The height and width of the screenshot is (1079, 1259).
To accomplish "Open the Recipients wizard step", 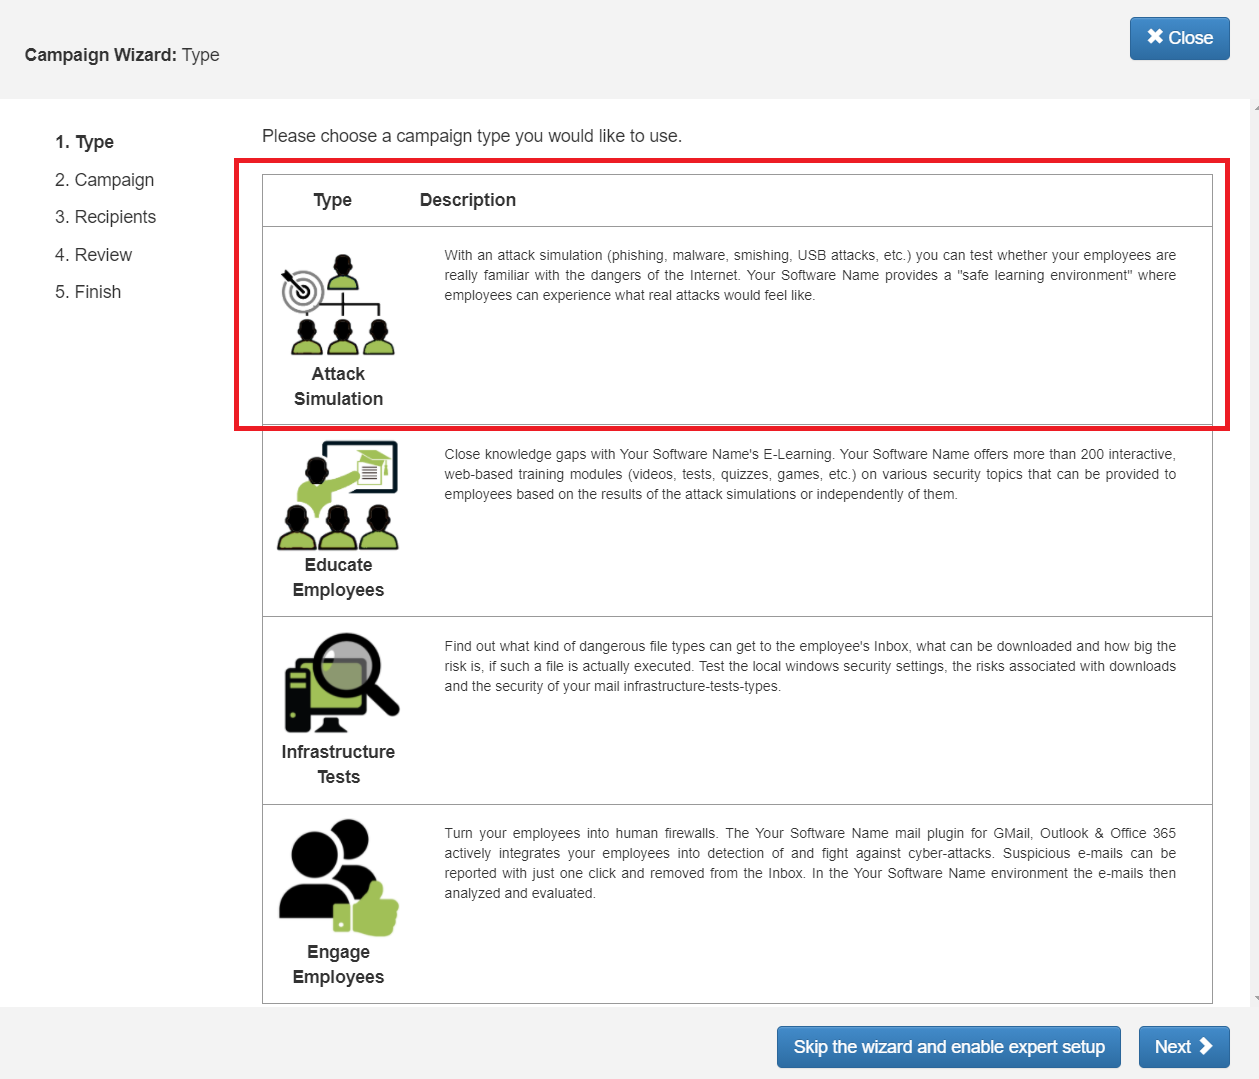I will tap(106, 217).
